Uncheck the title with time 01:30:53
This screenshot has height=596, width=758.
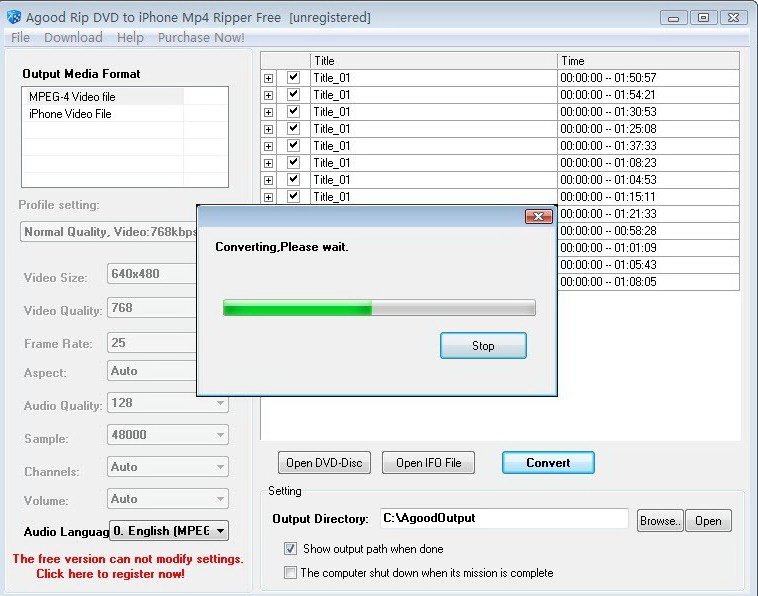tap(293, 111)
